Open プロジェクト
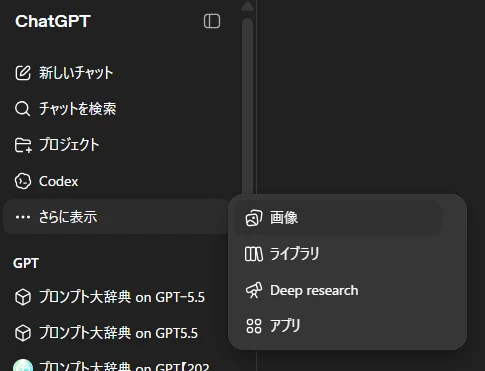Screen dimensions: 485x371 coord(116,145)
